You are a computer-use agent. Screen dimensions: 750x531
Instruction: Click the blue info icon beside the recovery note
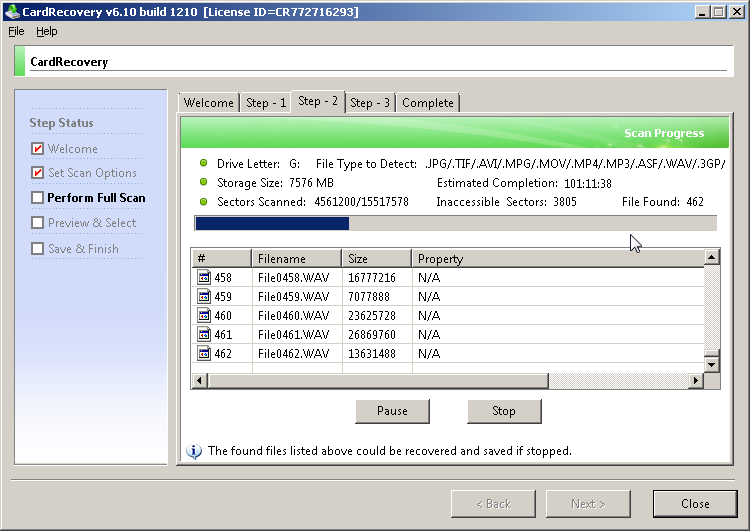click(x=194, y=451)
